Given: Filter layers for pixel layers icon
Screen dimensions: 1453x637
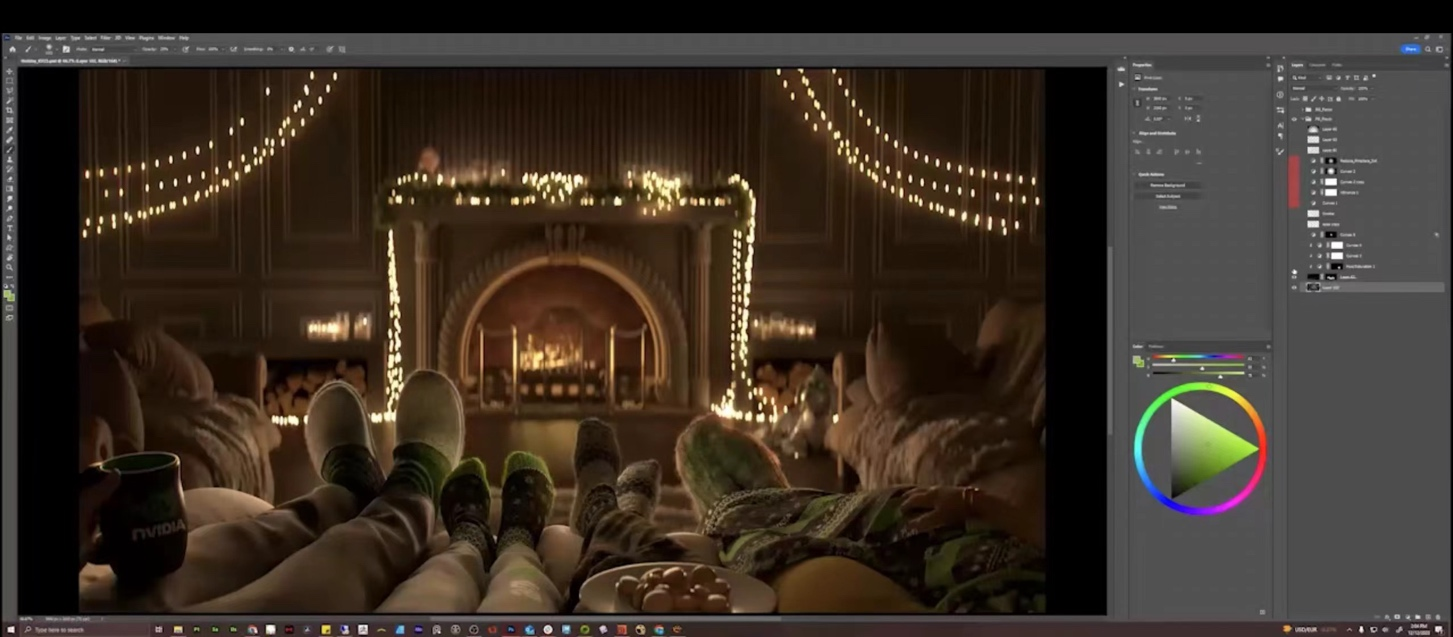Looking at the screenshot, I should (1329, 78).
